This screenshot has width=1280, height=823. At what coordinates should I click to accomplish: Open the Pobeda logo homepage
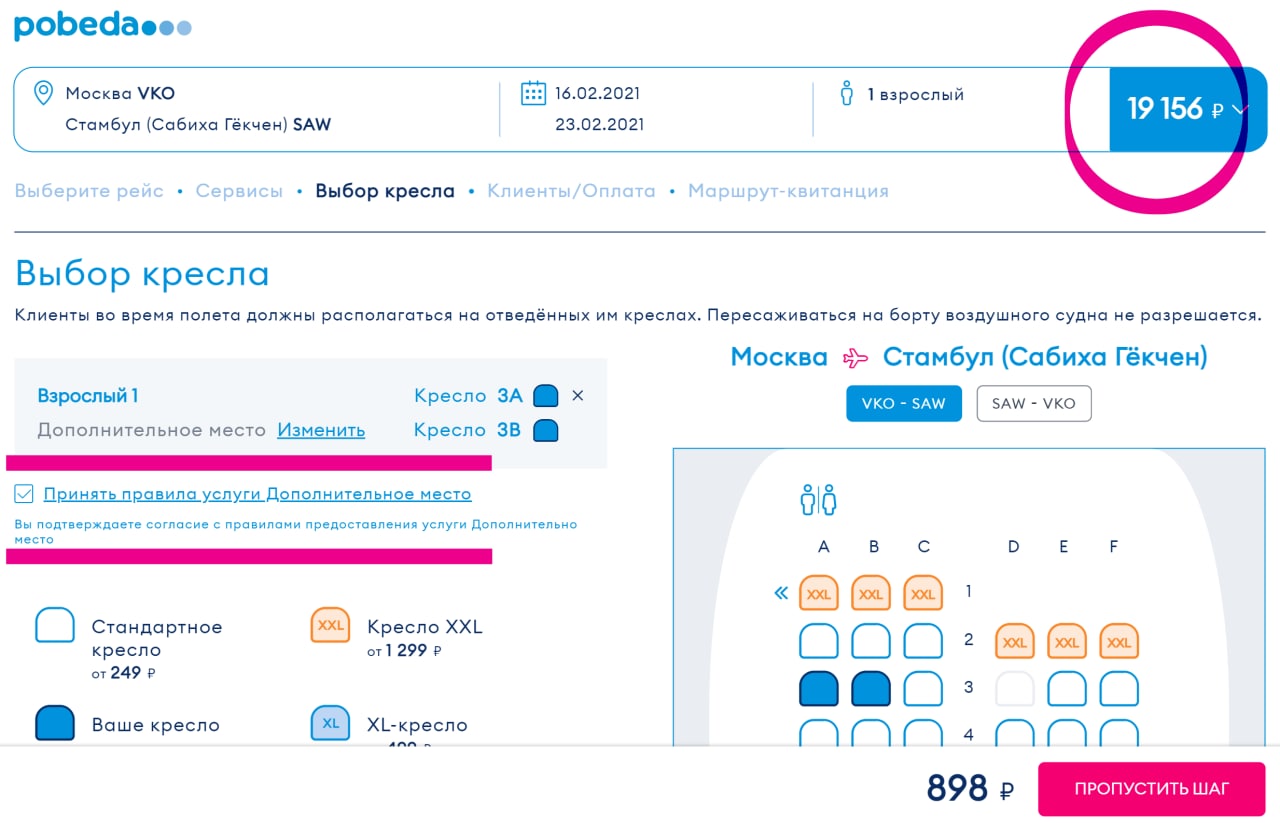[x=102, y=24]
